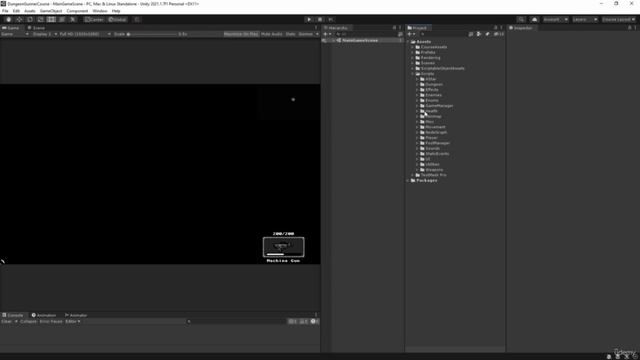The height and width of the screenshot is (360, 640).
Task: Toggle the Inspector panel lock
Action: [629, 28]
